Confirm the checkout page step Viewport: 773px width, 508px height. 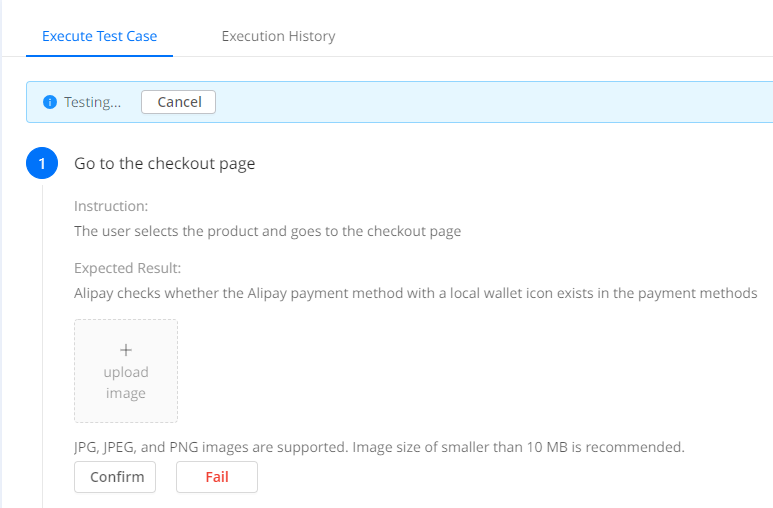[x=115, y=477]
